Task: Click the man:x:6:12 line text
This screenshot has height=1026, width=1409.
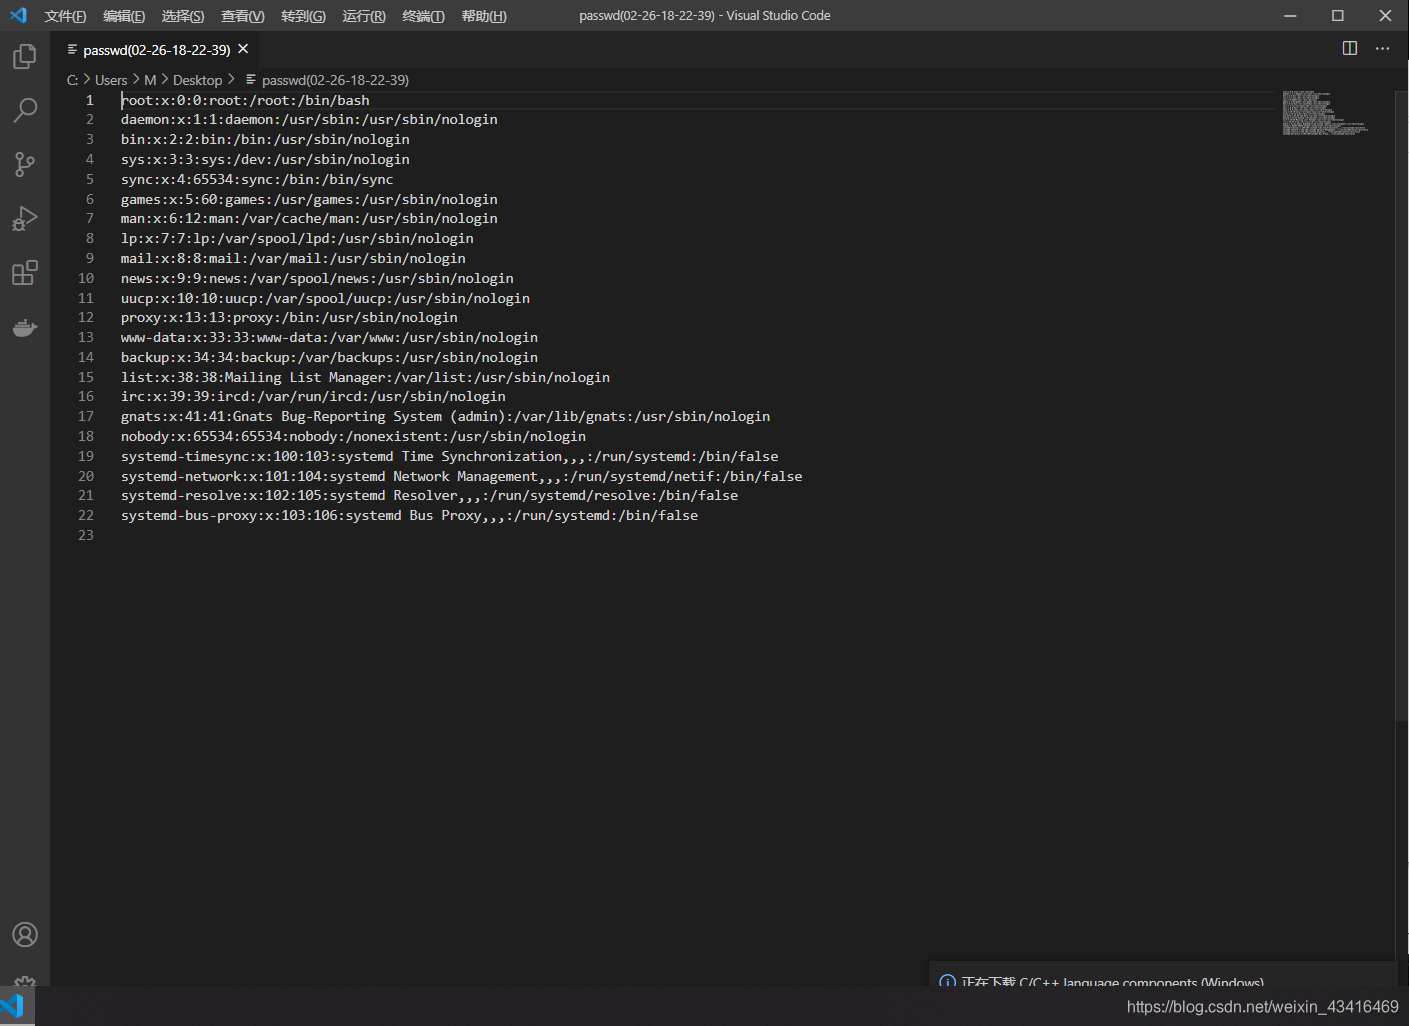Action: [309, 218]
